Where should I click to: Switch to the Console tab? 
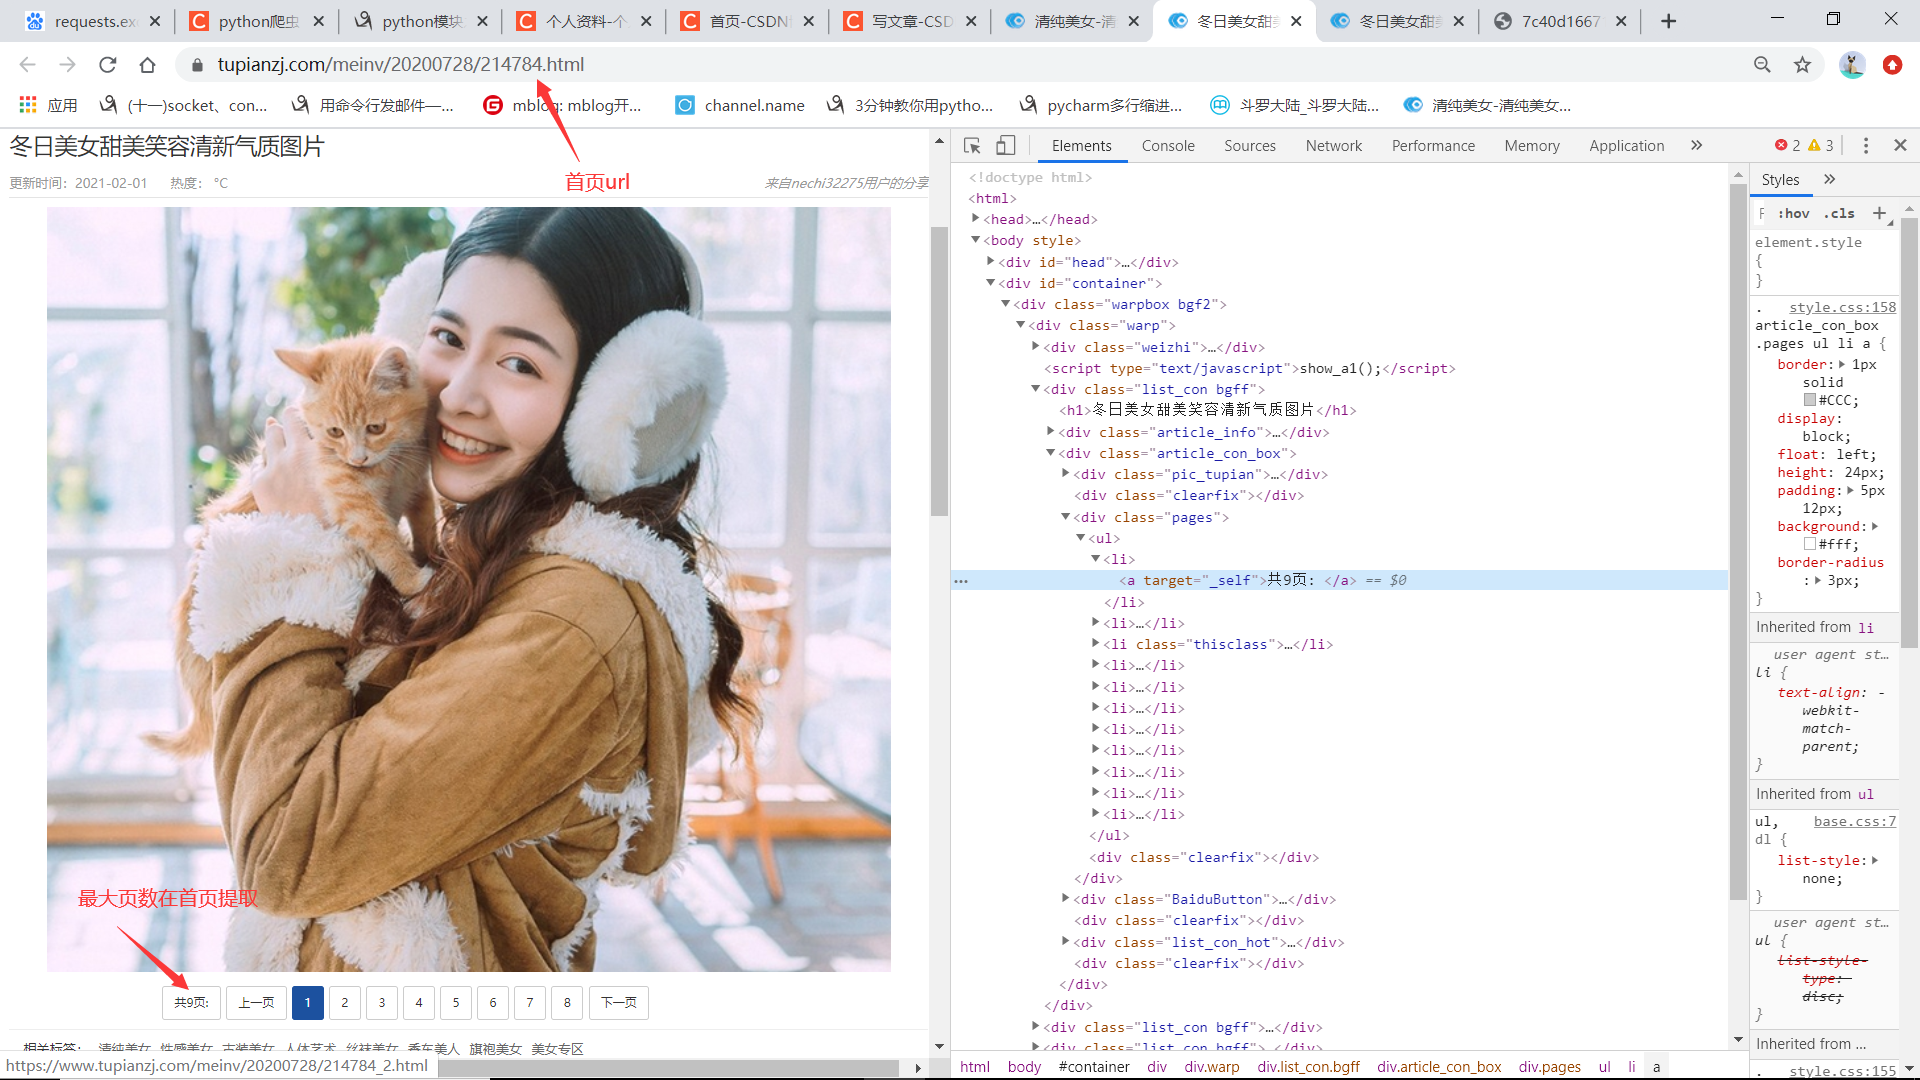pyautogui.click(x=1167, y=145)
